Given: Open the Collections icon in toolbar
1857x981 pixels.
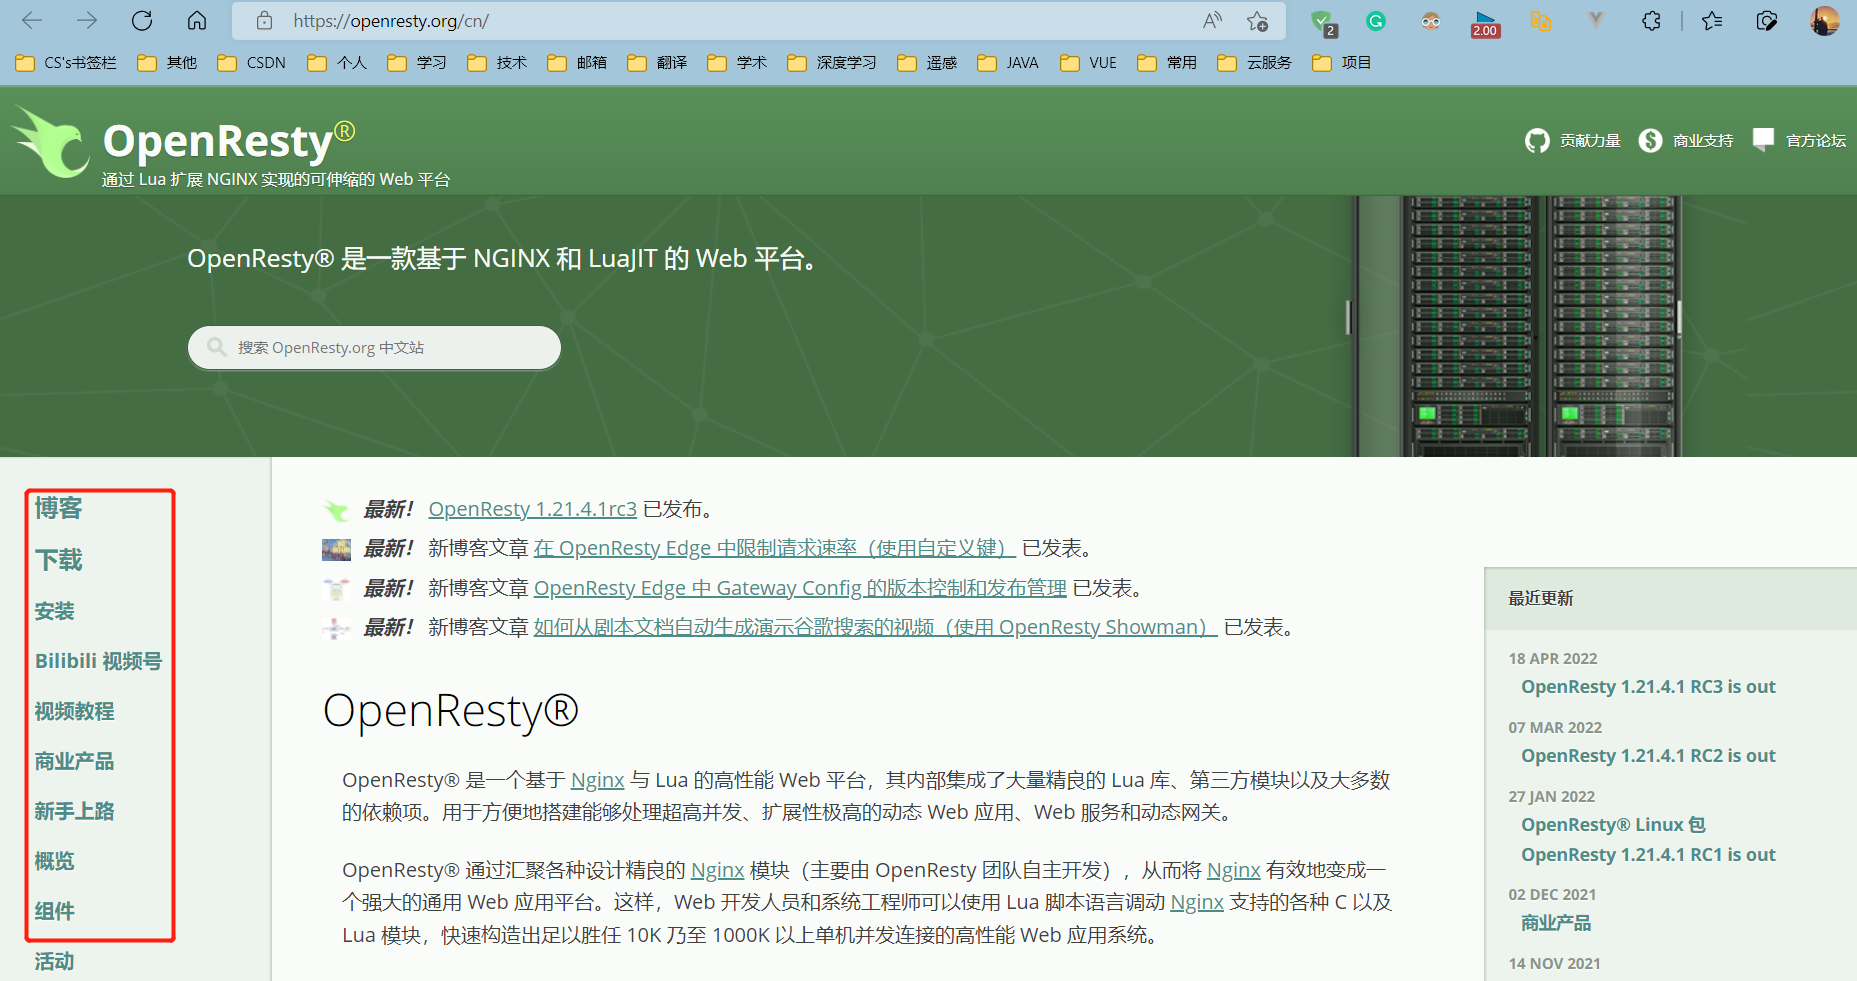Looking at the screenshot, I should pyautogui.click(x=1767, y=21).
